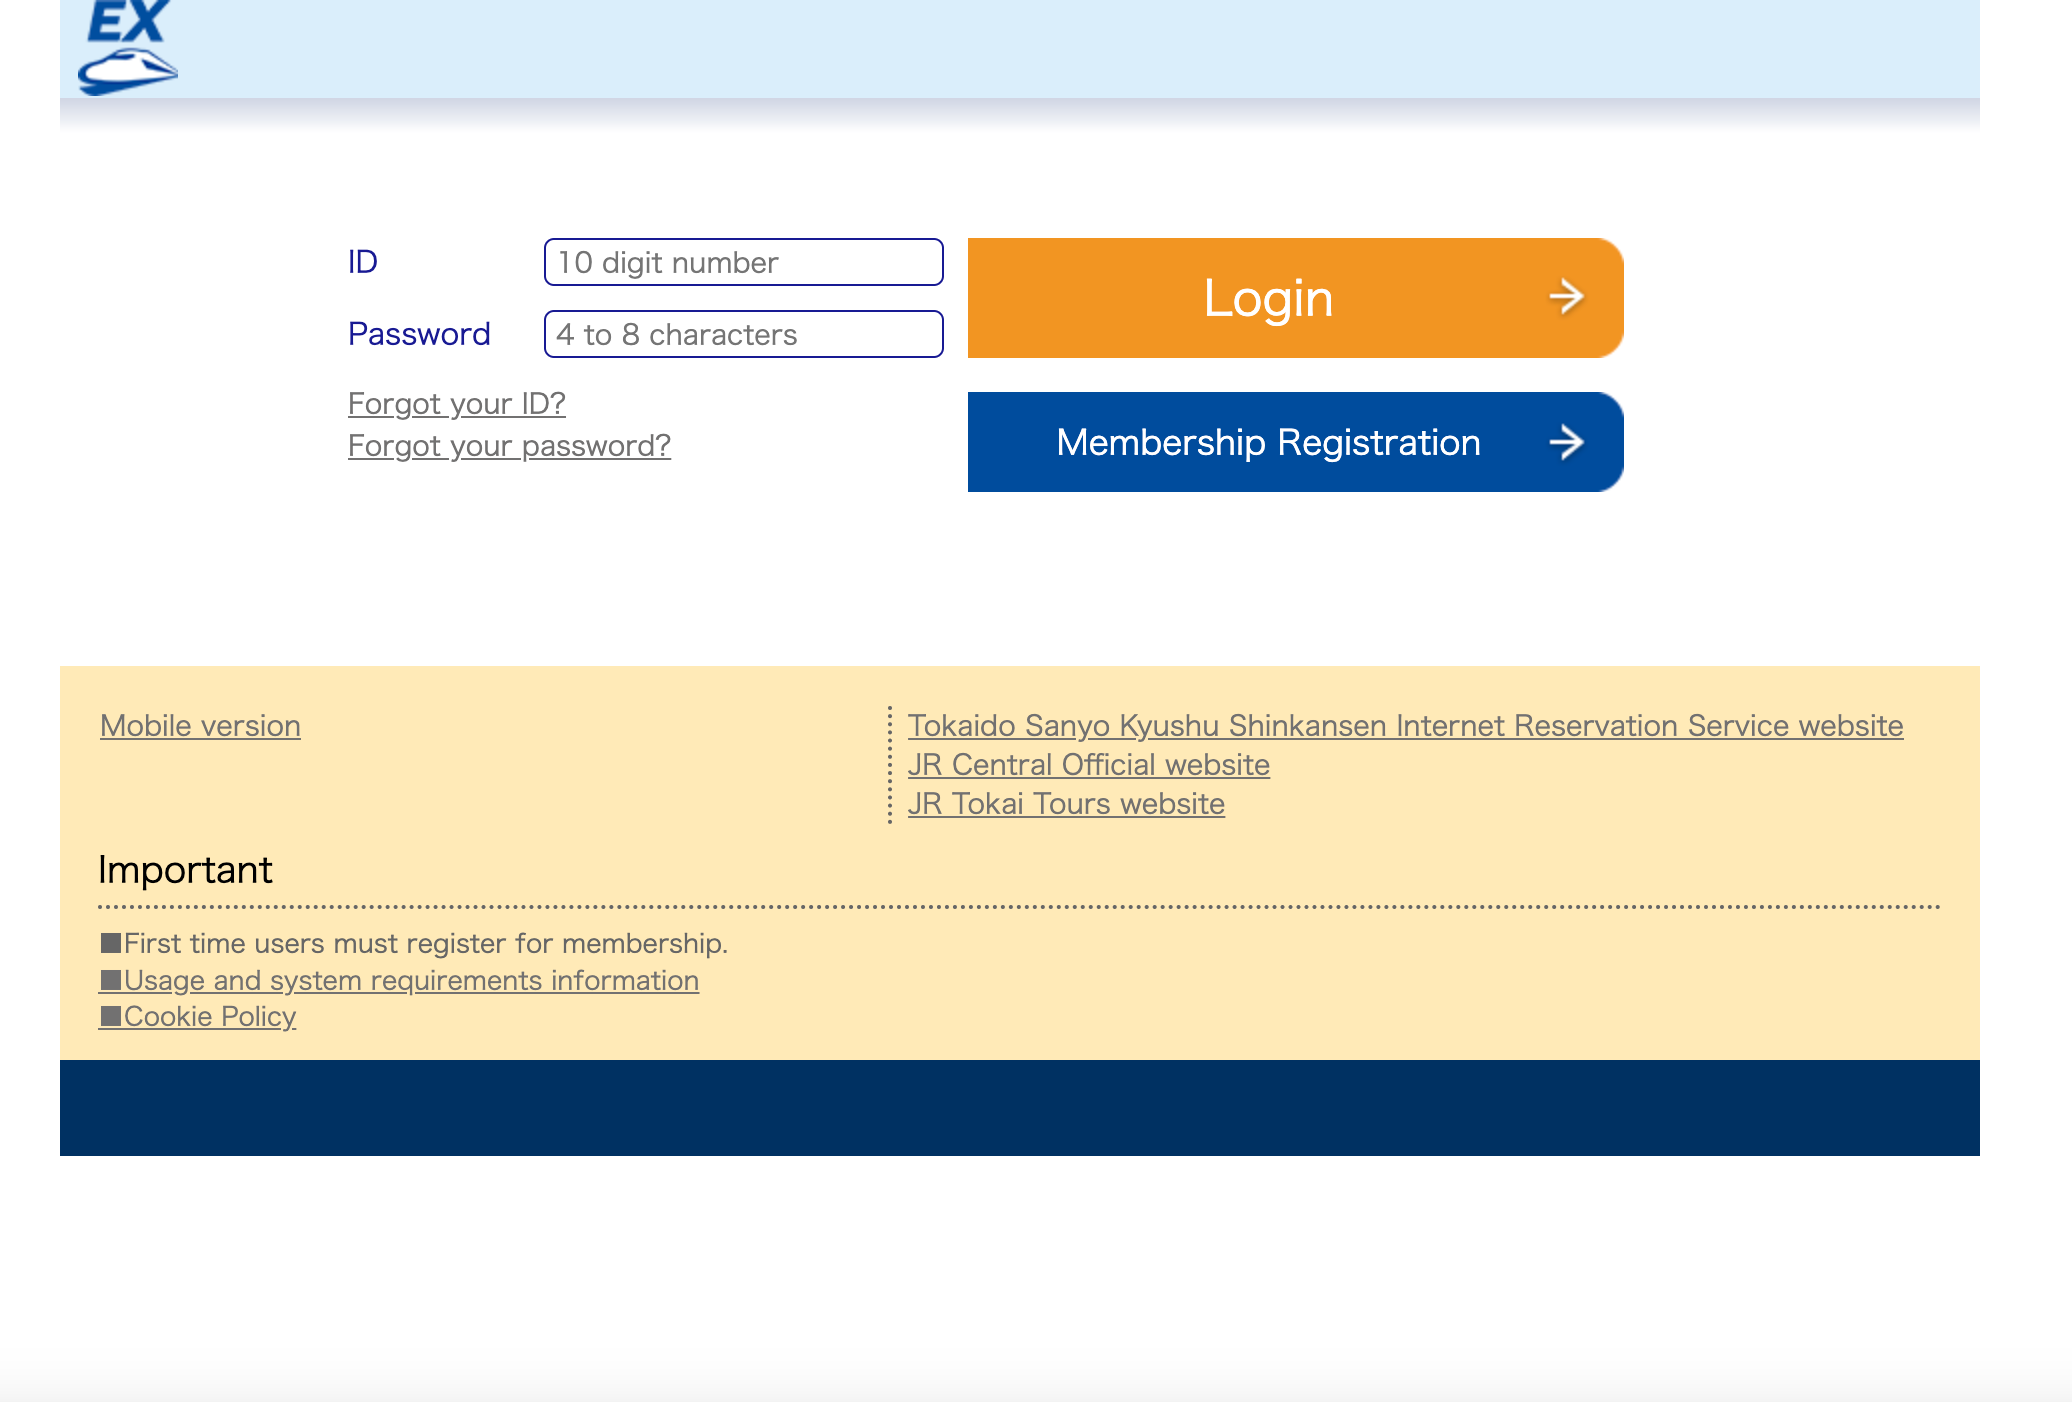Open the Forgot your ID? link
2072x1402 pixels.
point(457,403)
